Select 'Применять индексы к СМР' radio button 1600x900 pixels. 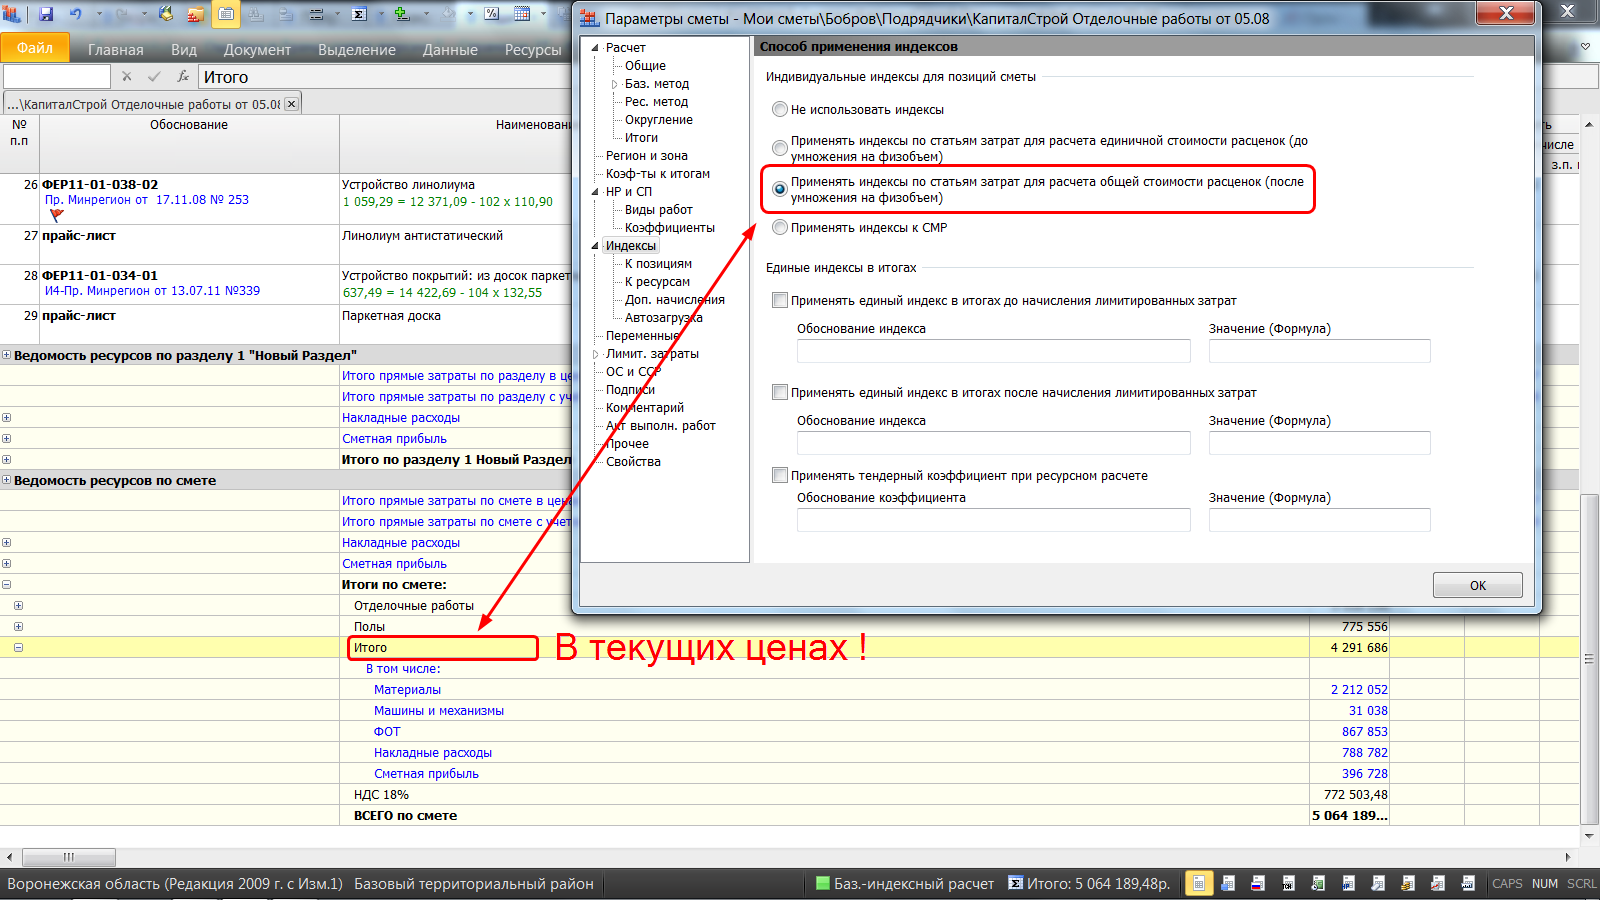[x=780, y=228]
